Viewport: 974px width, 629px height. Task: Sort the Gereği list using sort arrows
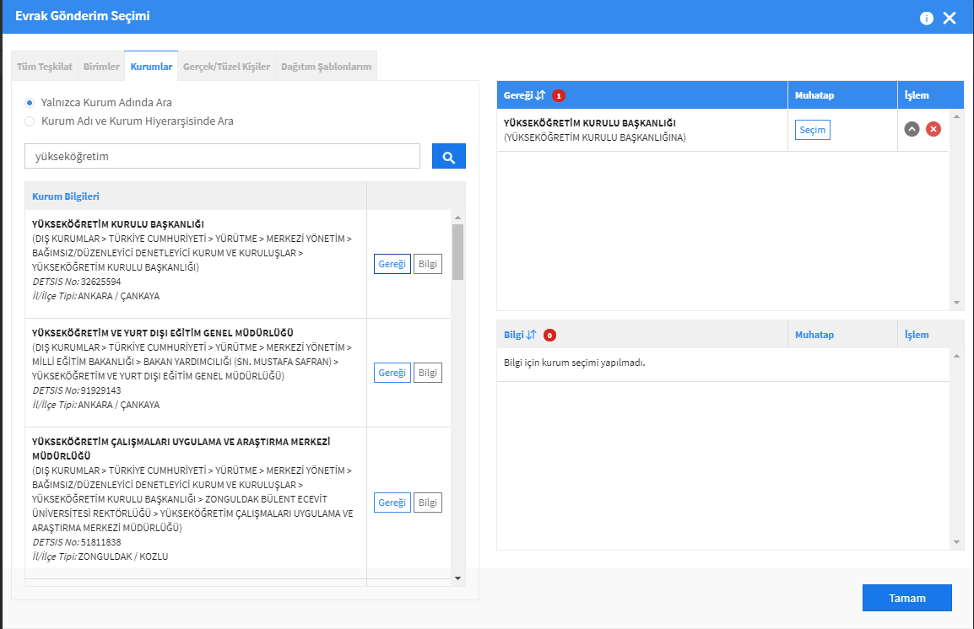tap(540, 95)
